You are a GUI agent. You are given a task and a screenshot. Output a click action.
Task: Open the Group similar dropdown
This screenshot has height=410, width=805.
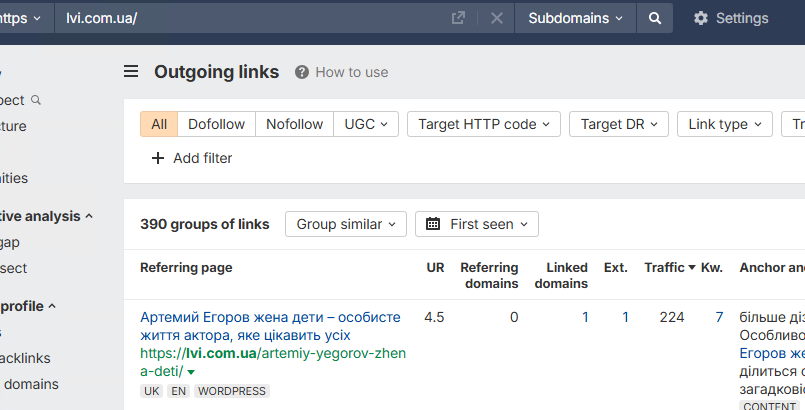tap(345, 224)
